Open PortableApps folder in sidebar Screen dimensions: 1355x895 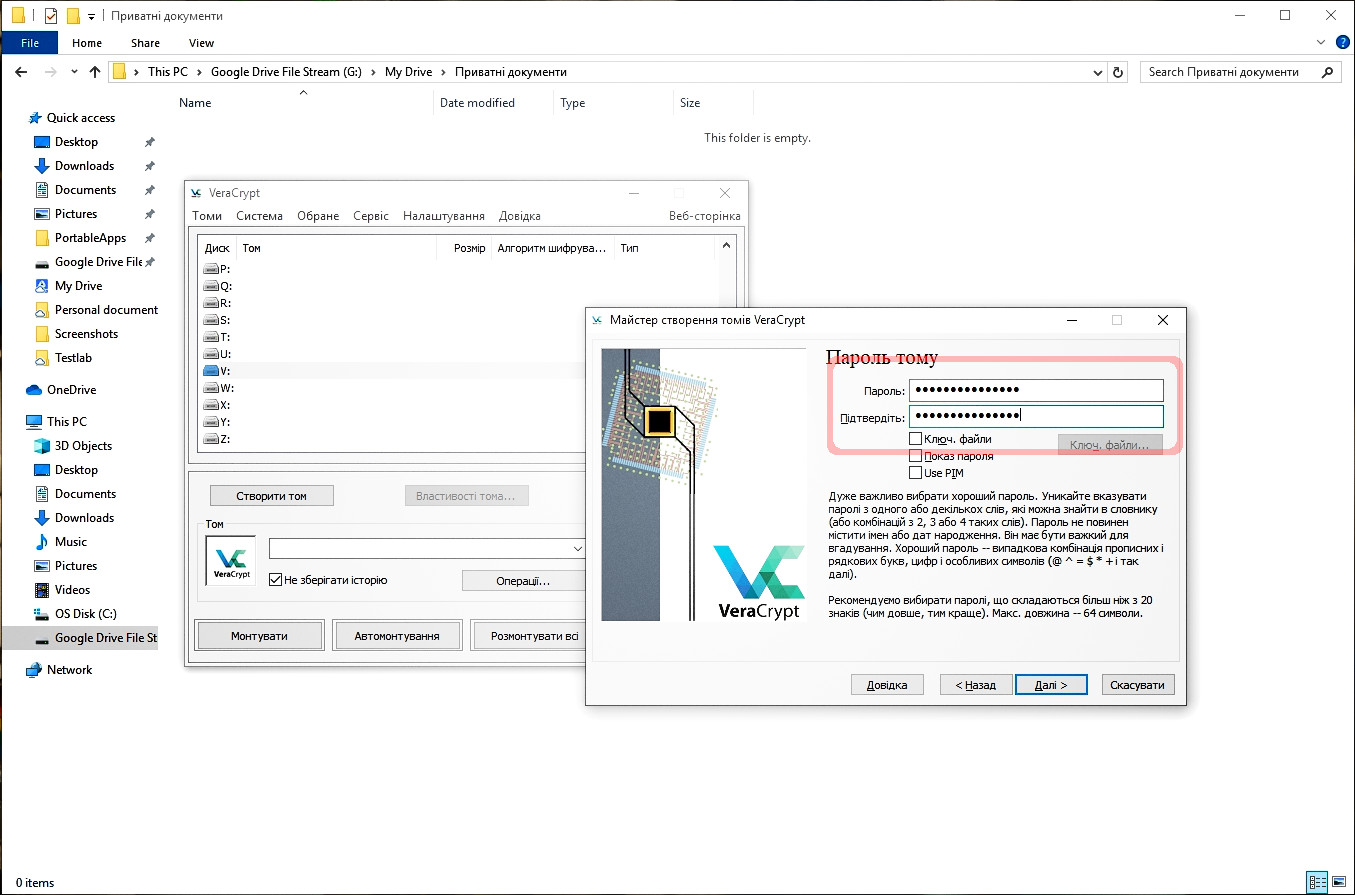[x=90, y=238]
